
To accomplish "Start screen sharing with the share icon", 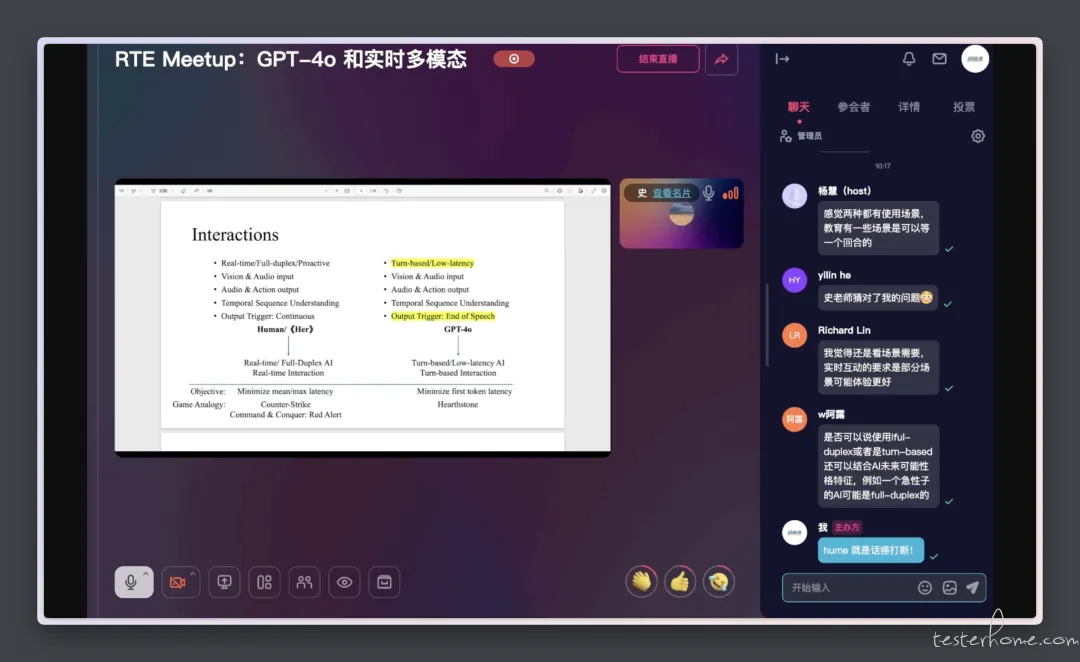I will [225, 582].
